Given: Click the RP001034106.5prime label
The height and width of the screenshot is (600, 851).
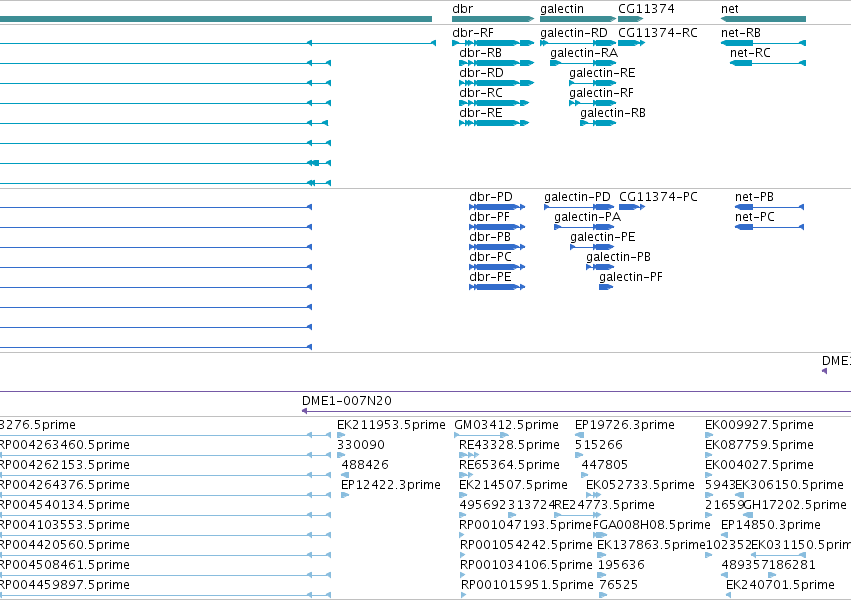Looking at the screenshot, I should (526, 565).
